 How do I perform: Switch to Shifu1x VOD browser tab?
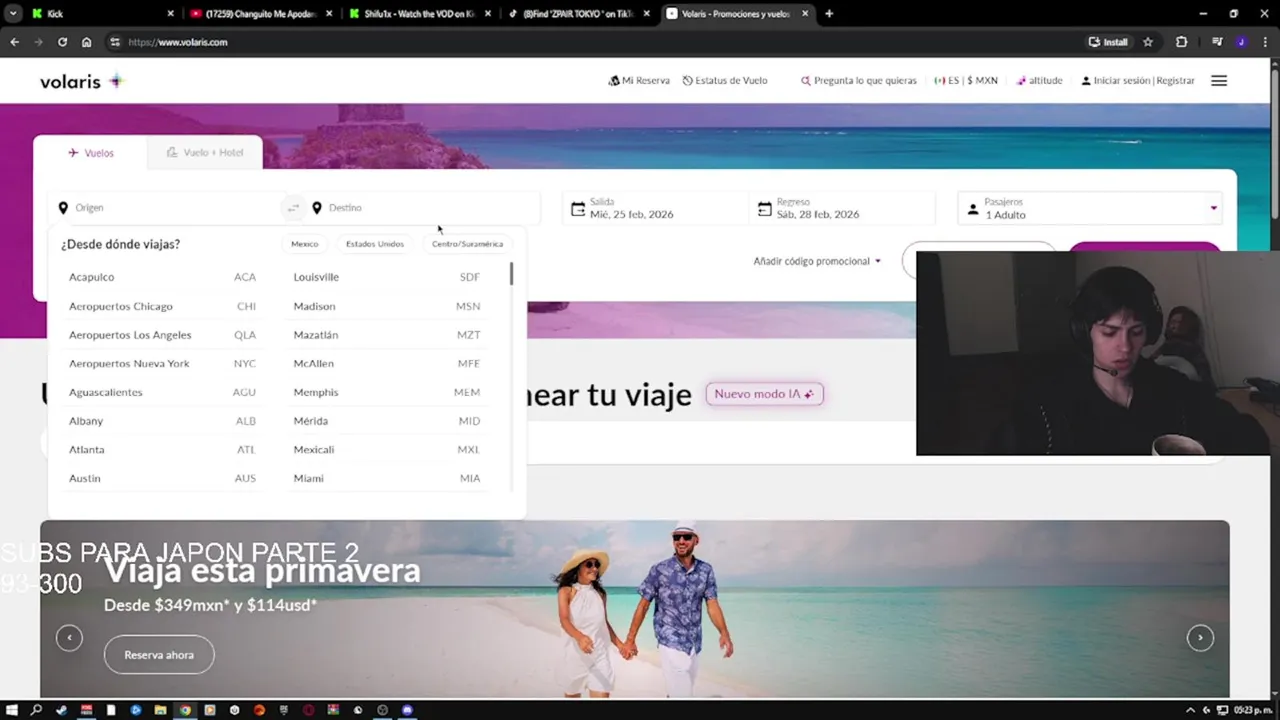pyautogui.click(x=418, y=14)
